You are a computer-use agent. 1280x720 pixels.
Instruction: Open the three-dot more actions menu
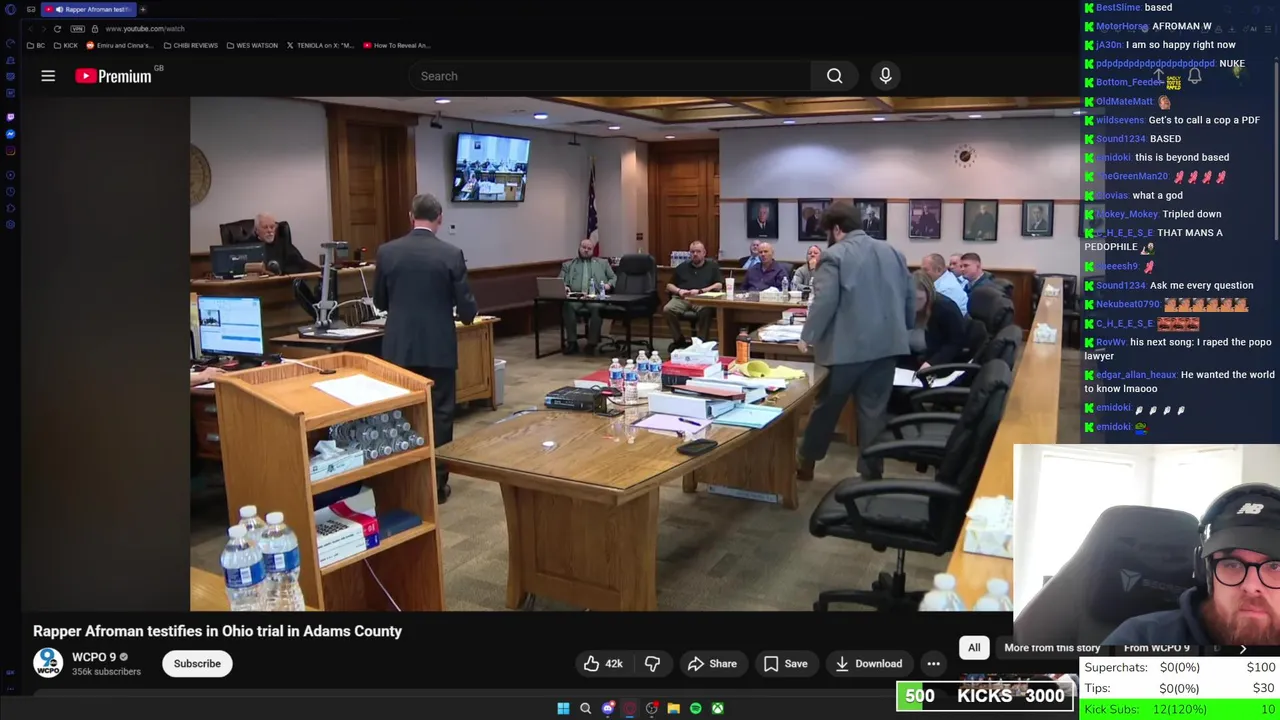click(933, 664)
